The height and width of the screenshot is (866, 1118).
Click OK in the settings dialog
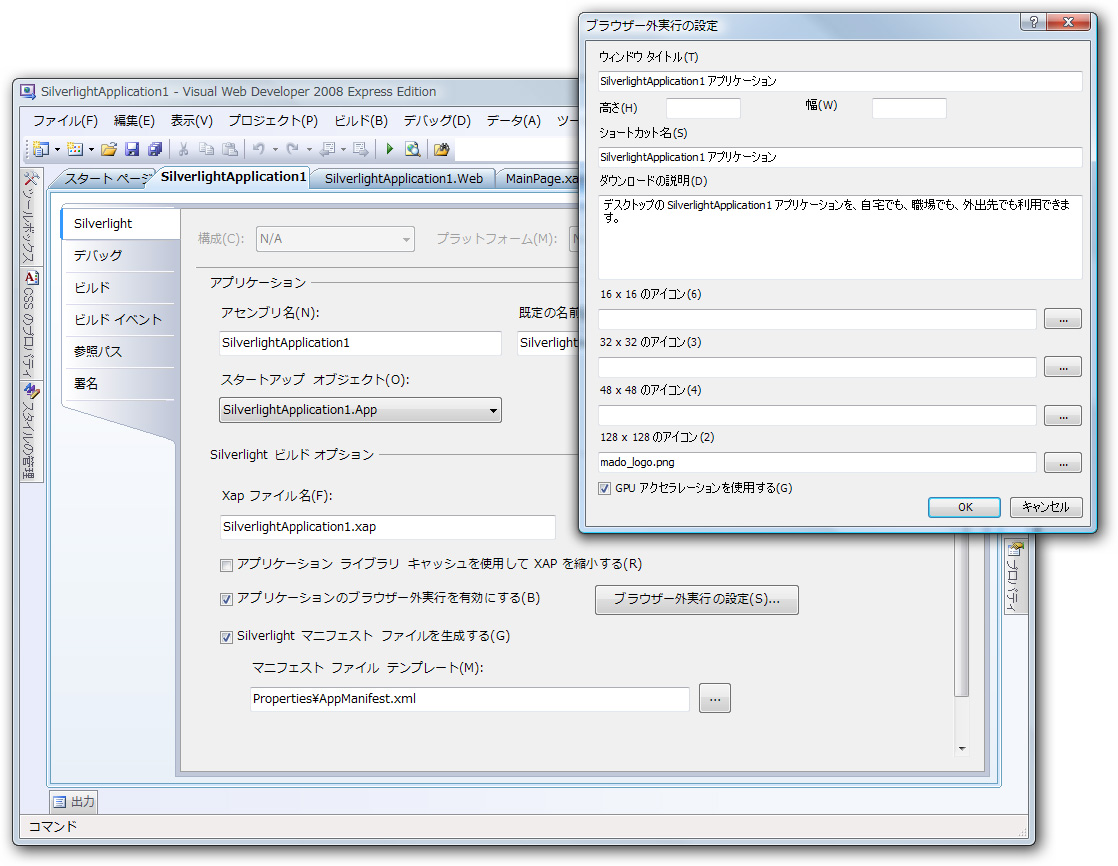coord(963,507)
